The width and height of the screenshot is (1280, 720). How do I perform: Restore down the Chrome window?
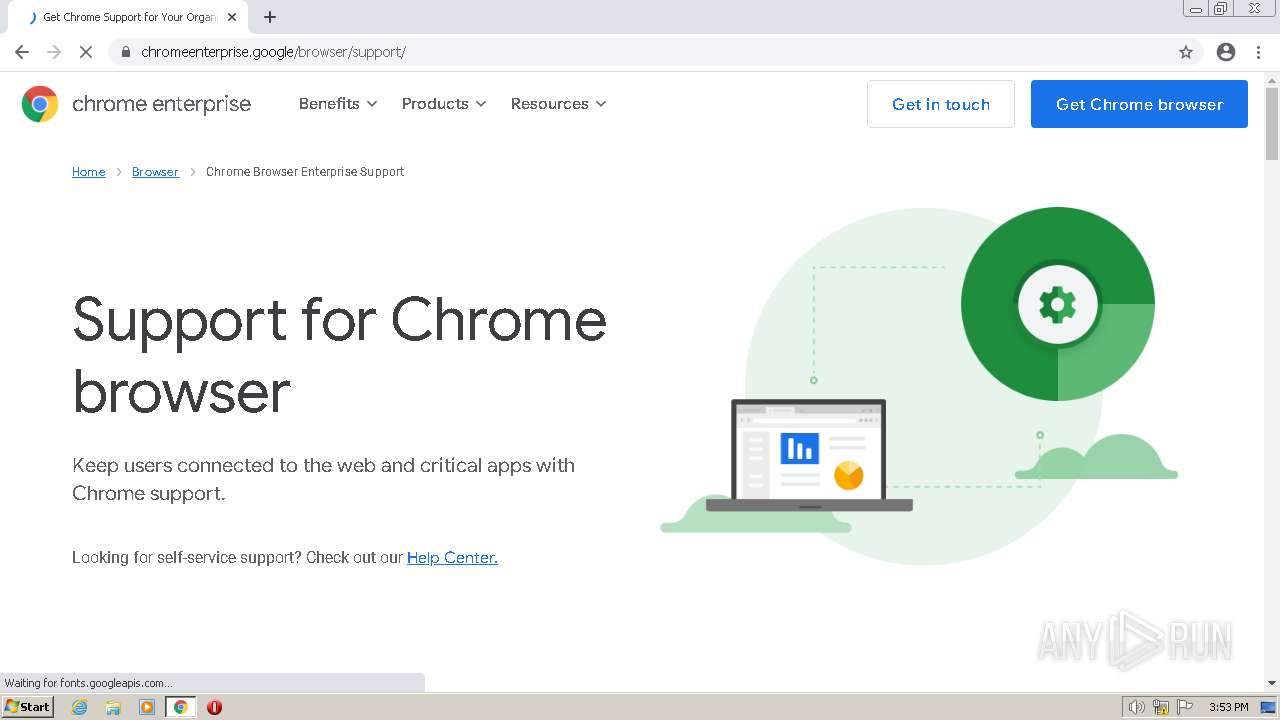pos(1221,9)
